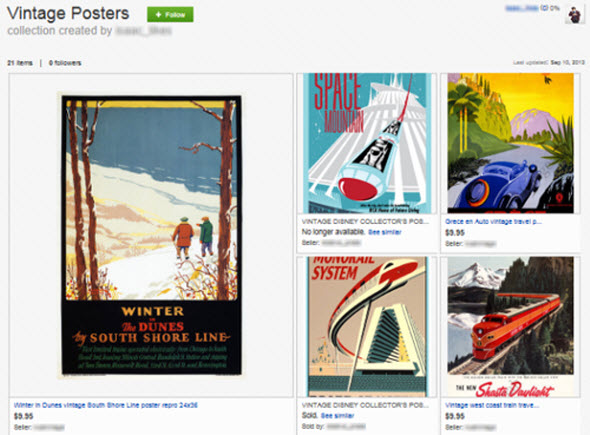Screen dimensions: 590x435
Task: Open the Space Mountain poster thumbnail
Action: [367, 143]
